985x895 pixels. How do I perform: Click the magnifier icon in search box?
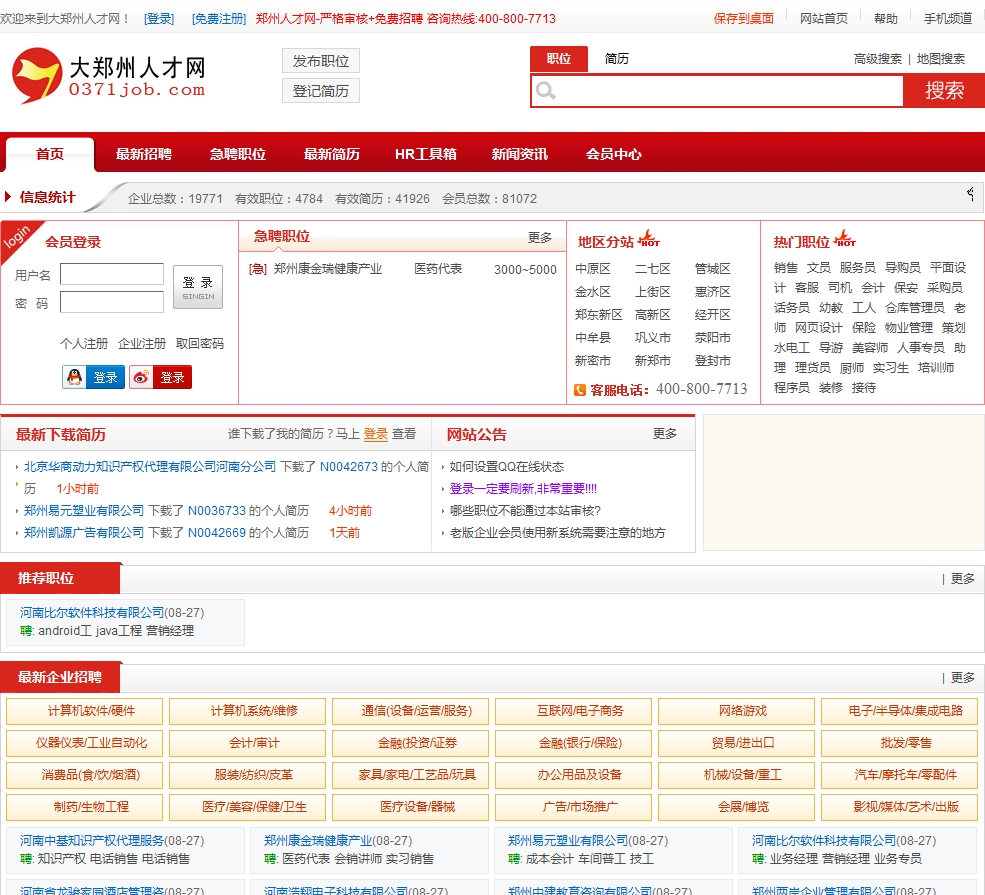point(545,91)
